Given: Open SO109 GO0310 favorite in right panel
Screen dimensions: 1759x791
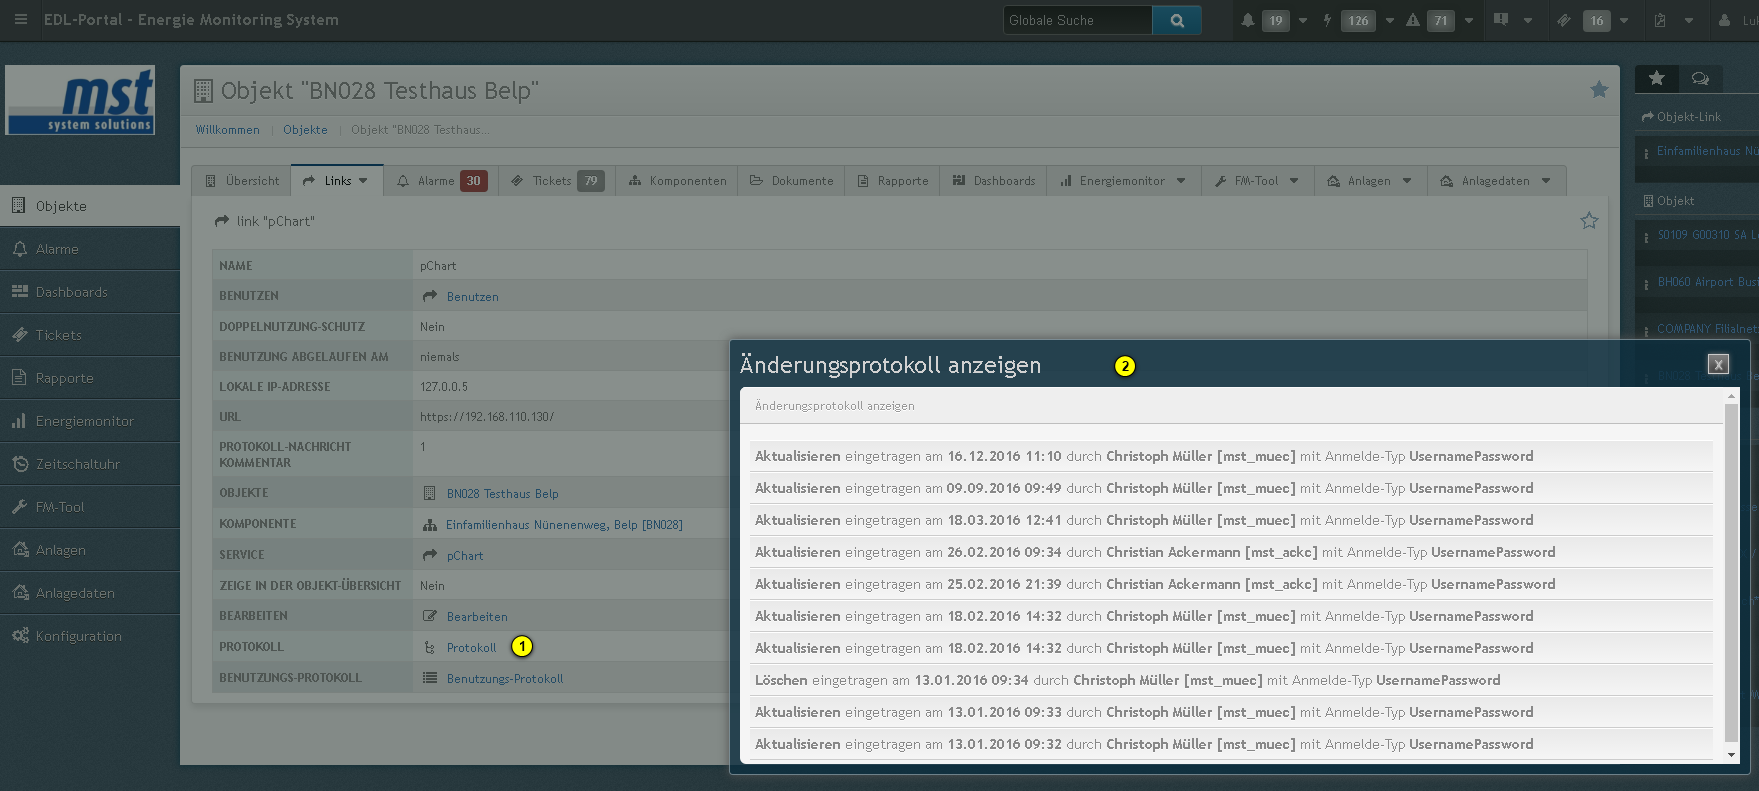Looking at the screenshot, I should click(1707, 235).
